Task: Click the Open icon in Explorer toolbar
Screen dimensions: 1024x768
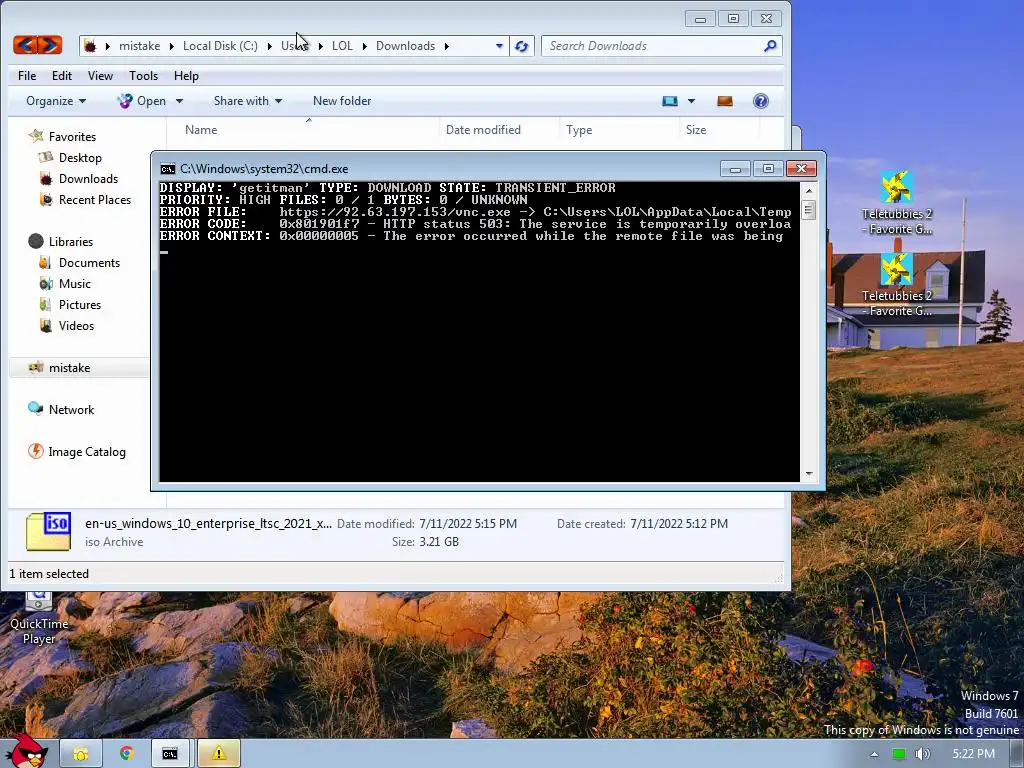Action: tap(124, 101)
